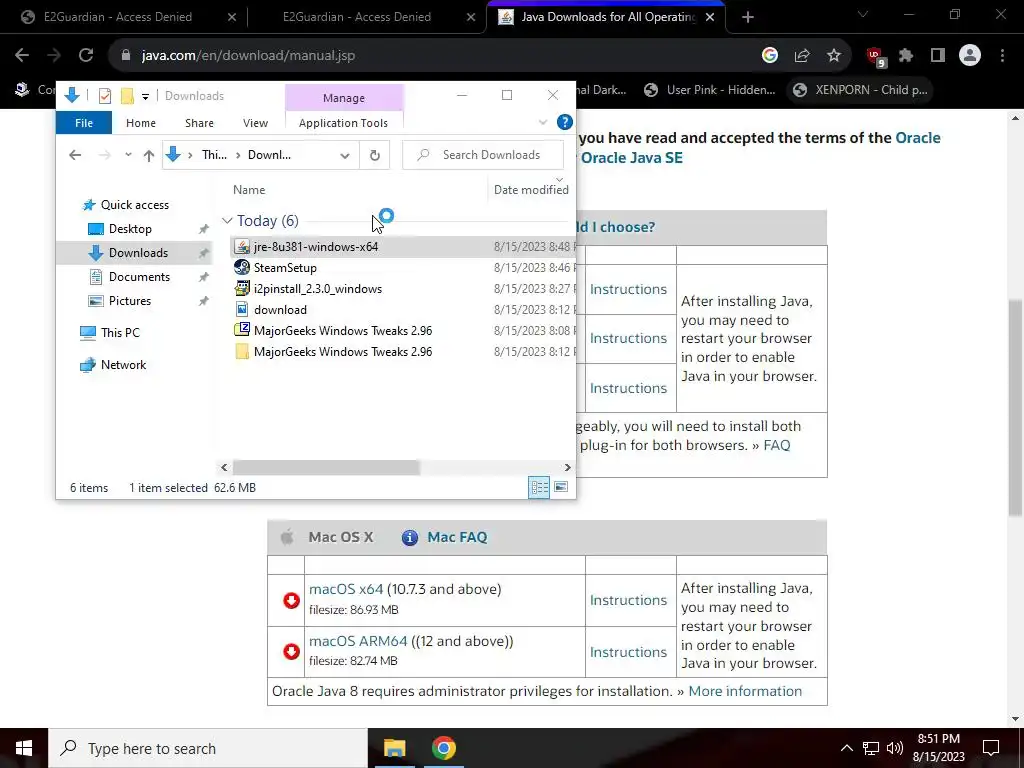The image size is (1024, 768).
Task: Open the Chrome profile avatar
Action: point(970,56)
